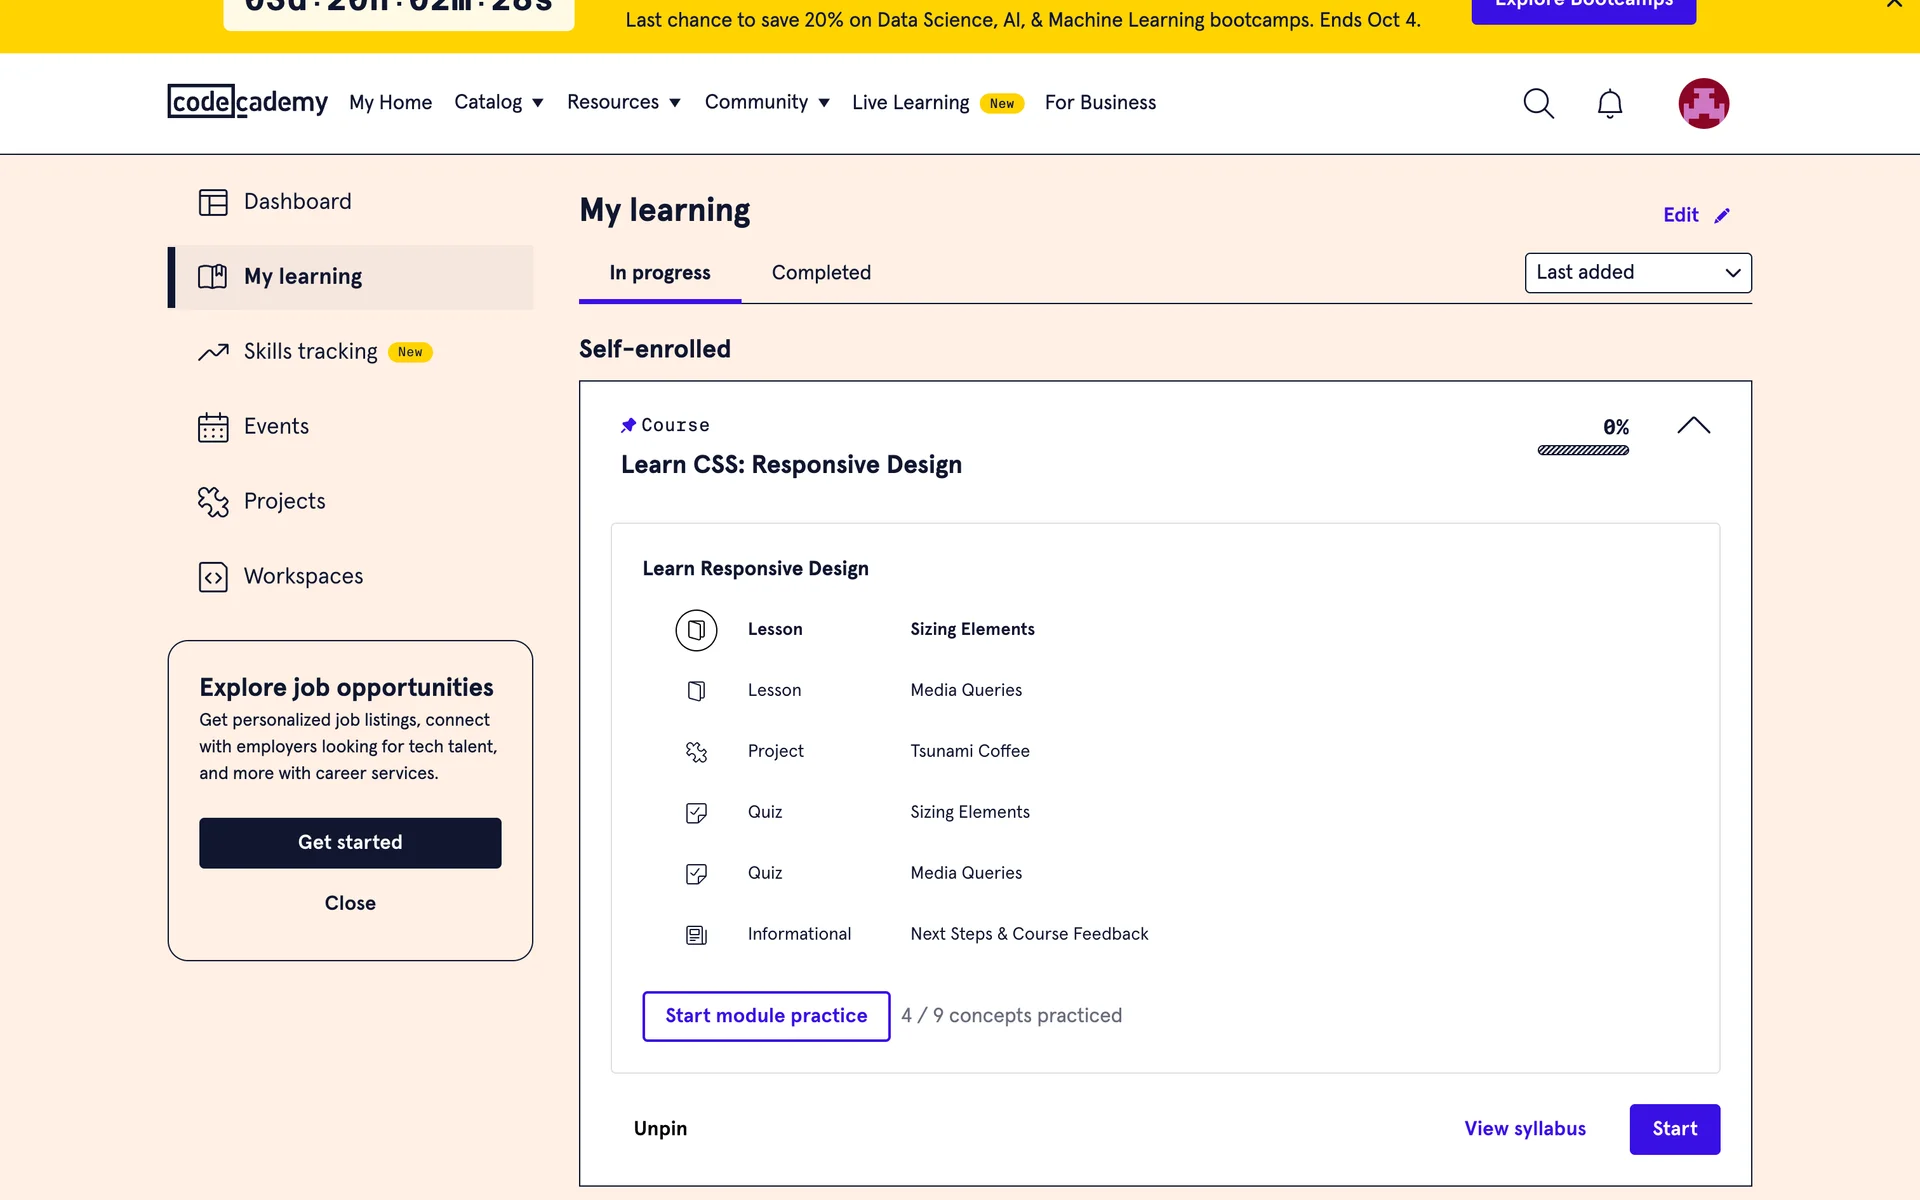Unpin the Learn CSS course

tap(660, 1129)
